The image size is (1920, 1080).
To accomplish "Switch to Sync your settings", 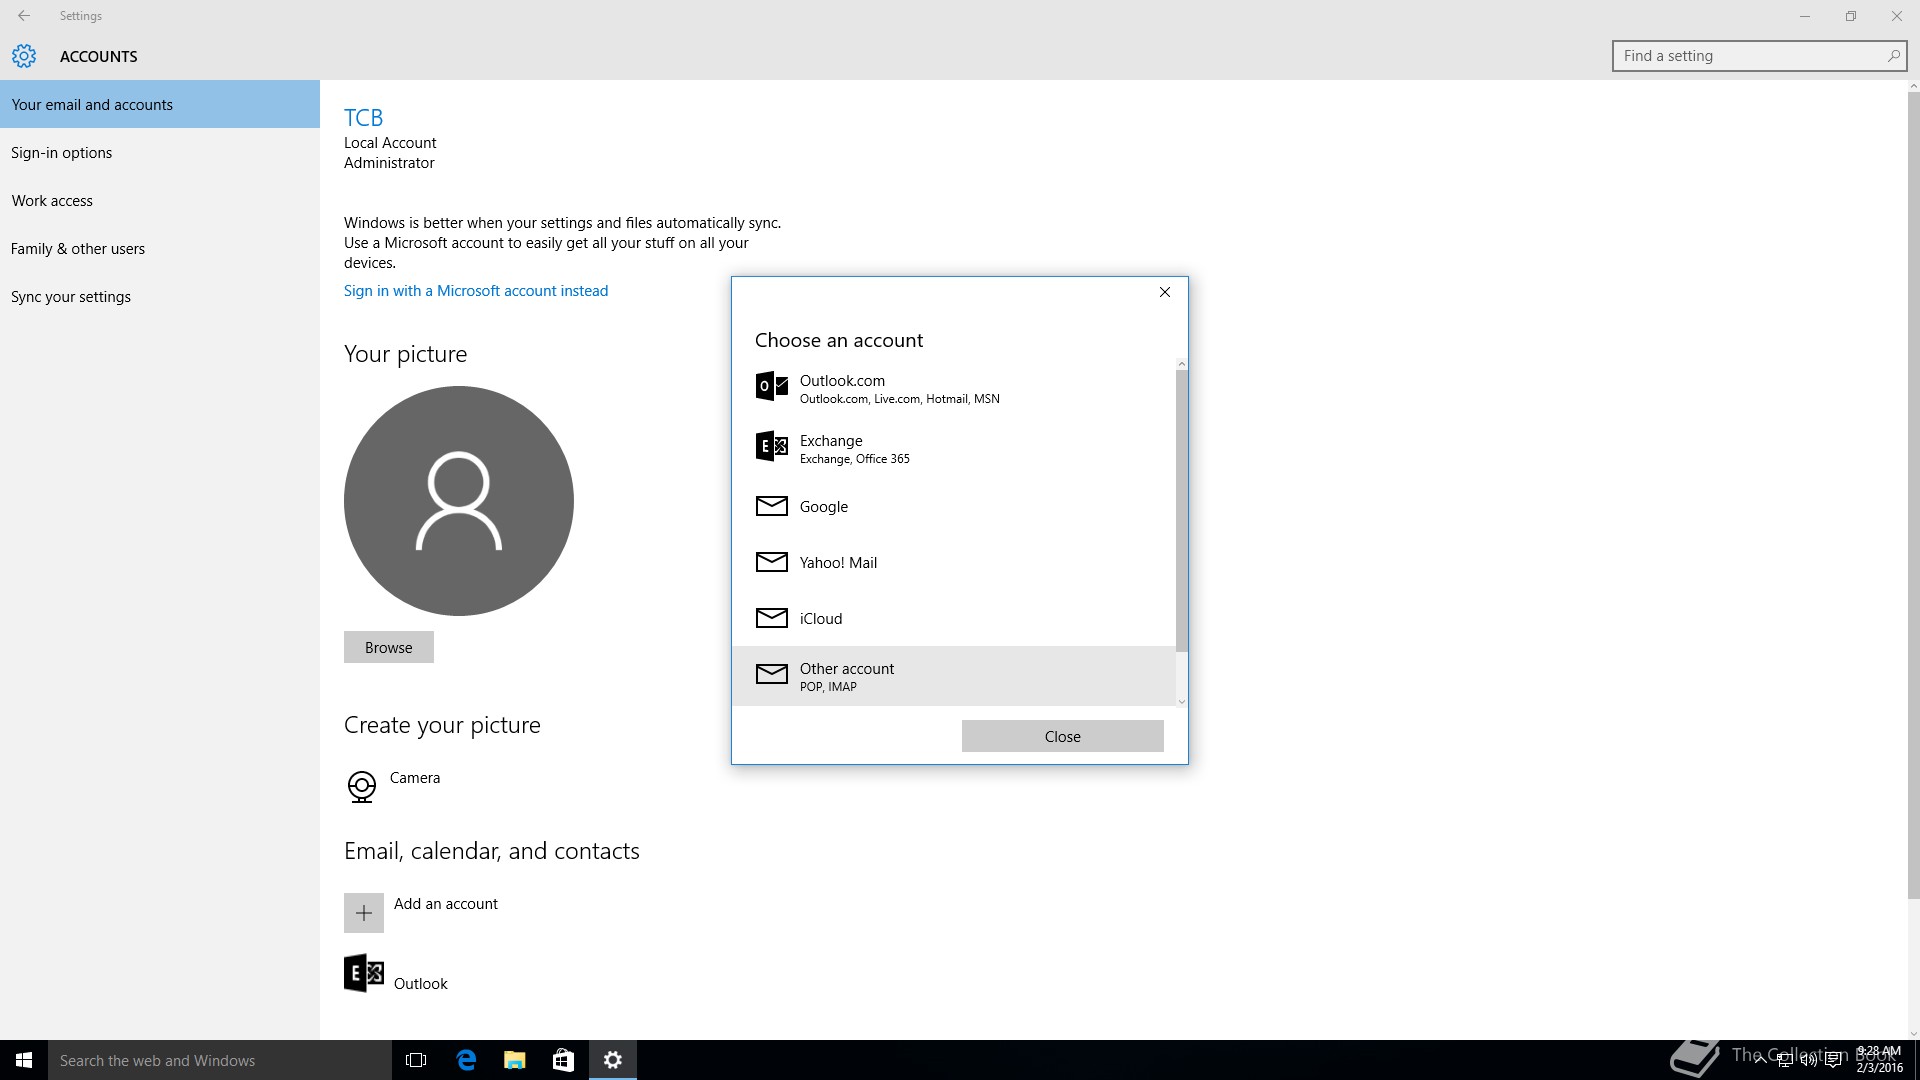I will click(x=71, y=297).
